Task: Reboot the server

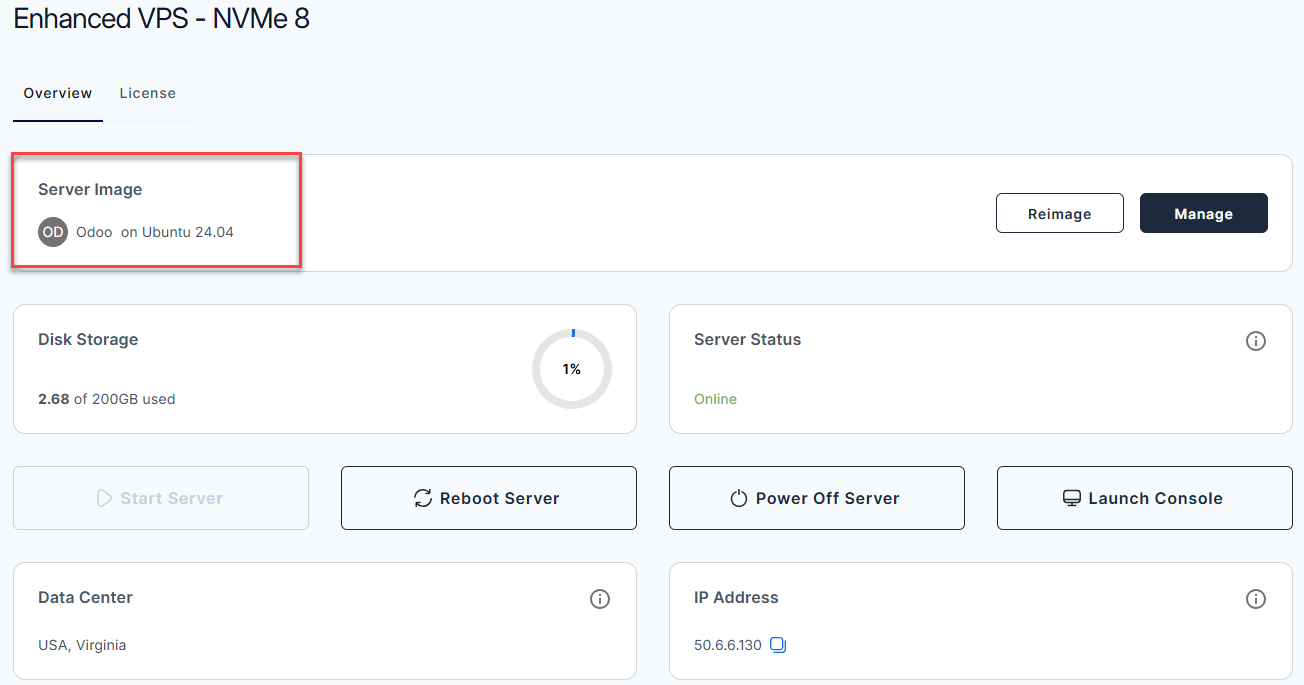Action: tap(489, 497)
